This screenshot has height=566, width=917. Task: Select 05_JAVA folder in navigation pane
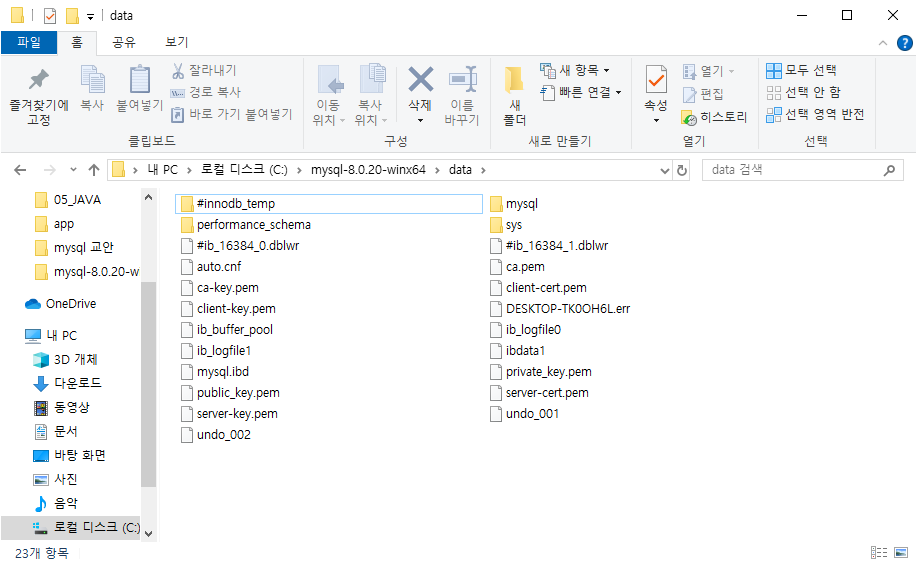coord(68,200)
